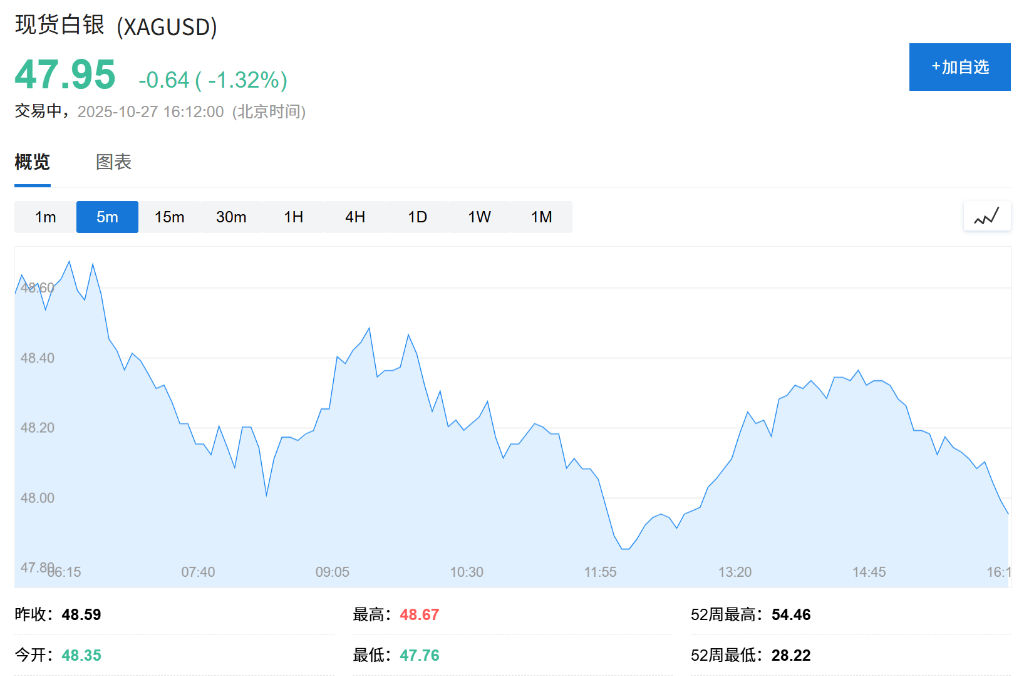1024x676 pixels.
Task: Click the 52周最高 value 54.46
Action: (x=791, y=615)
